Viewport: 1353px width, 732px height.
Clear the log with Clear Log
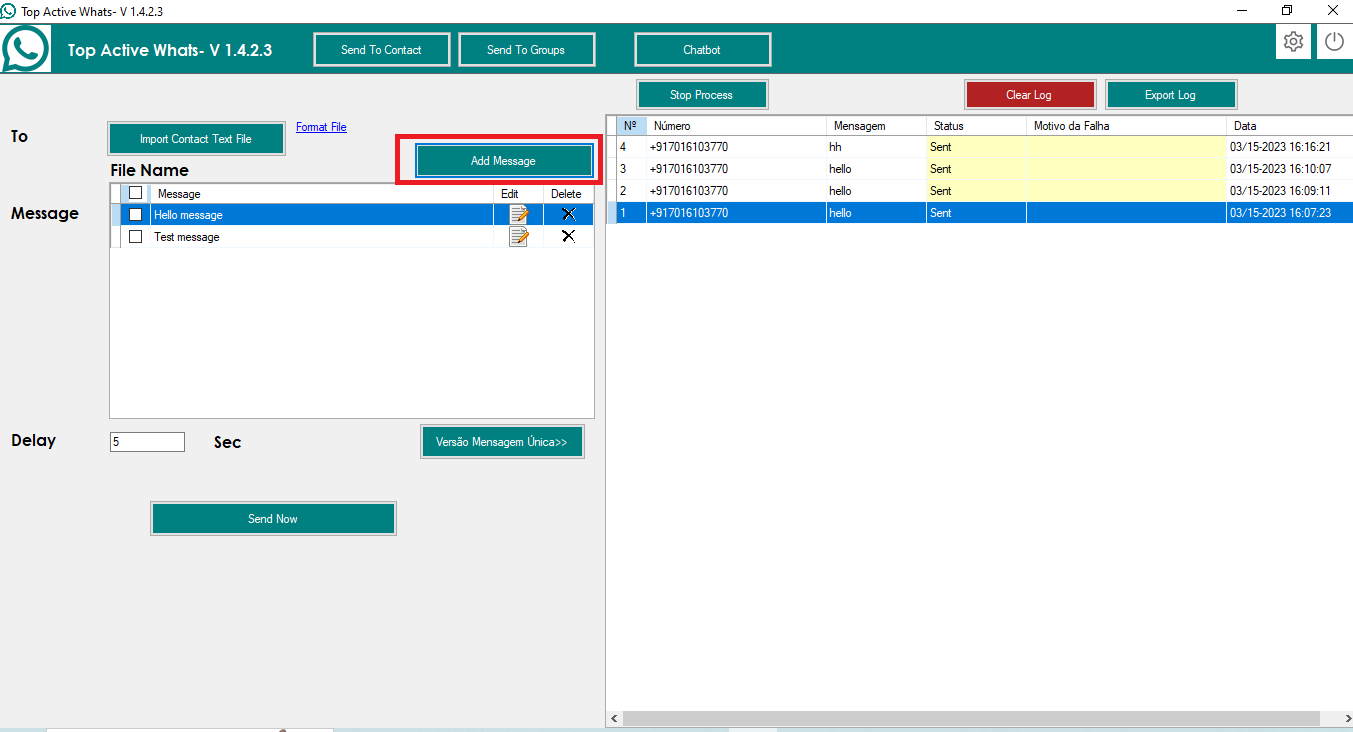(x=1029, y=95)
